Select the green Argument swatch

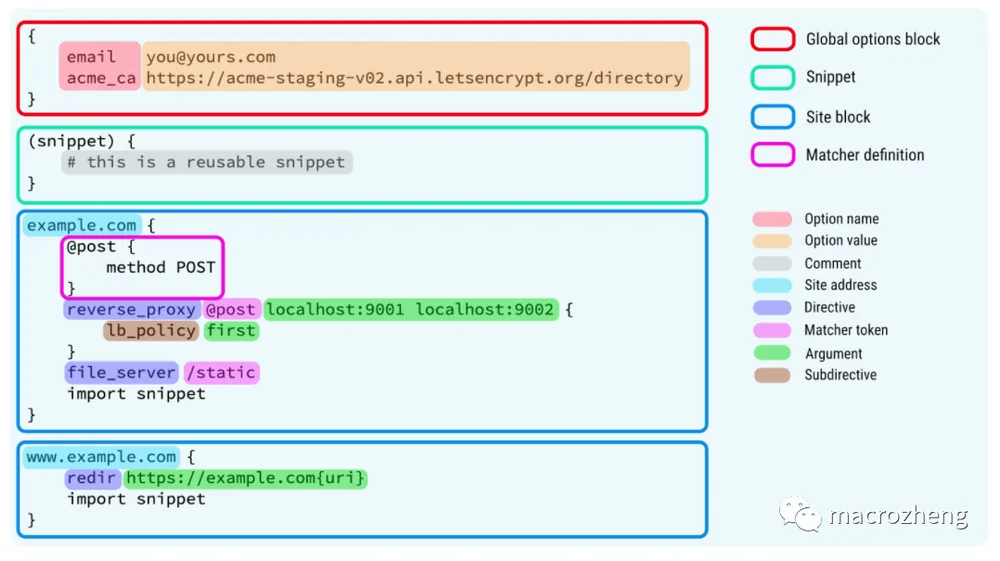point(772,353)
